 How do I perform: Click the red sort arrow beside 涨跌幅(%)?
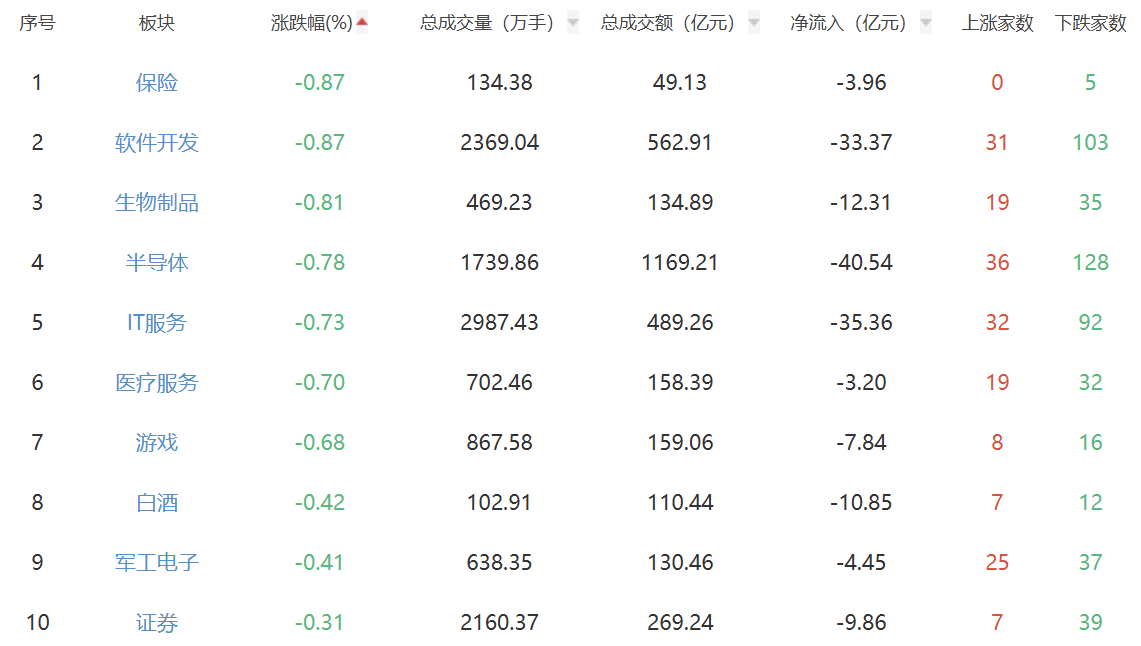362,22
